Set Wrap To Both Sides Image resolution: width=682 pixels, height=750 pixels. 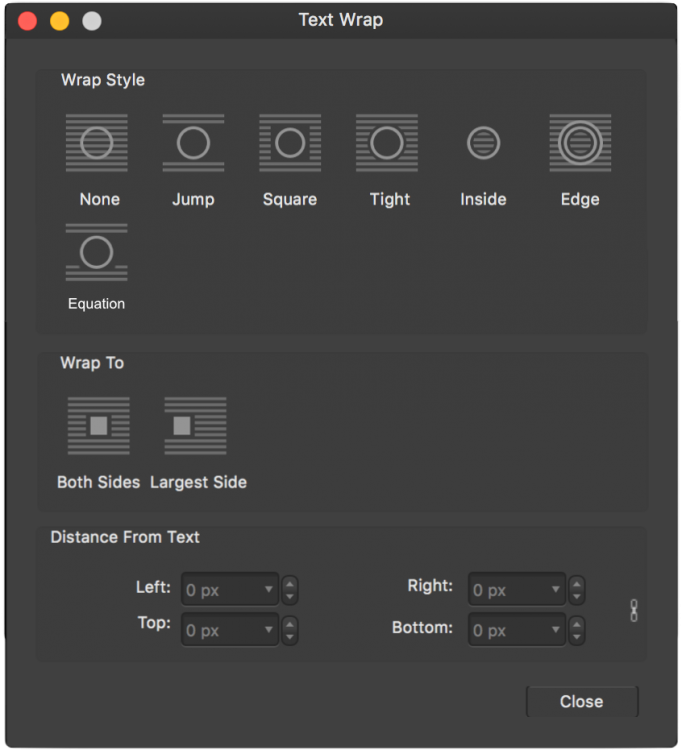98,426
